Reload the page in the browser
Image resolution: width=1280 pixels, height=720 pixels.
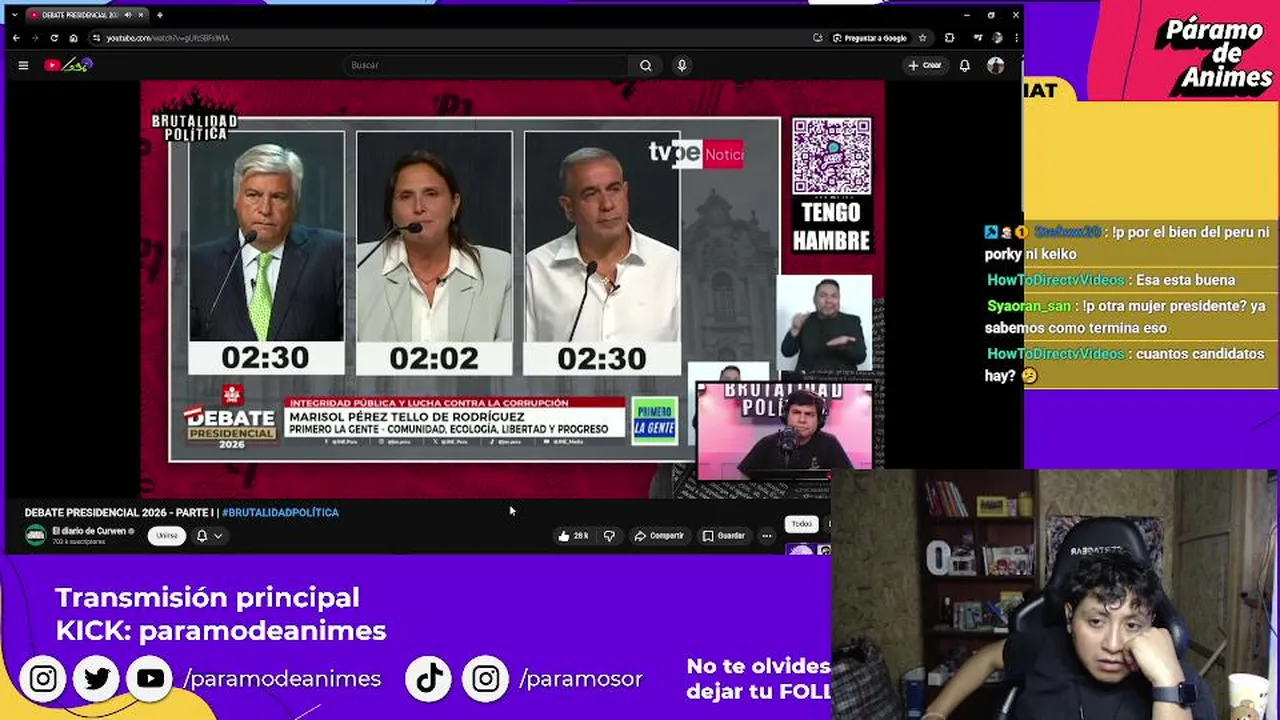coord(54,38)
